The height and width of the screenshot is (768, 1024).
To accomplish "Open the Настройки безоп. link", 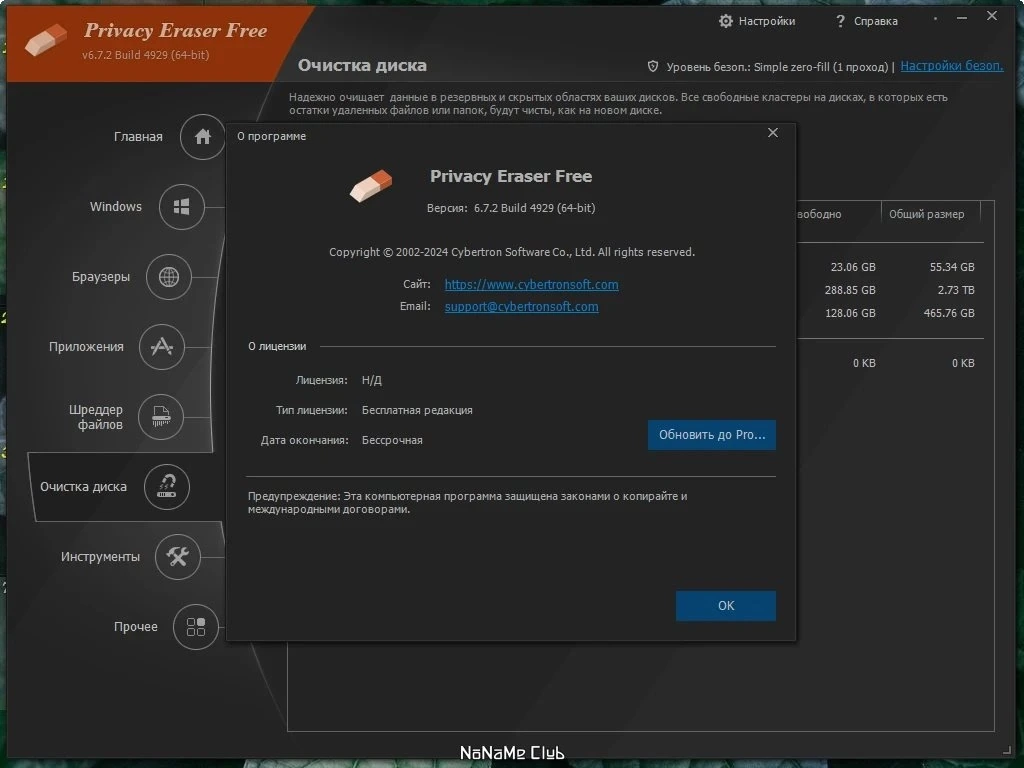I will pyautogui.click(x=952, y=66).
